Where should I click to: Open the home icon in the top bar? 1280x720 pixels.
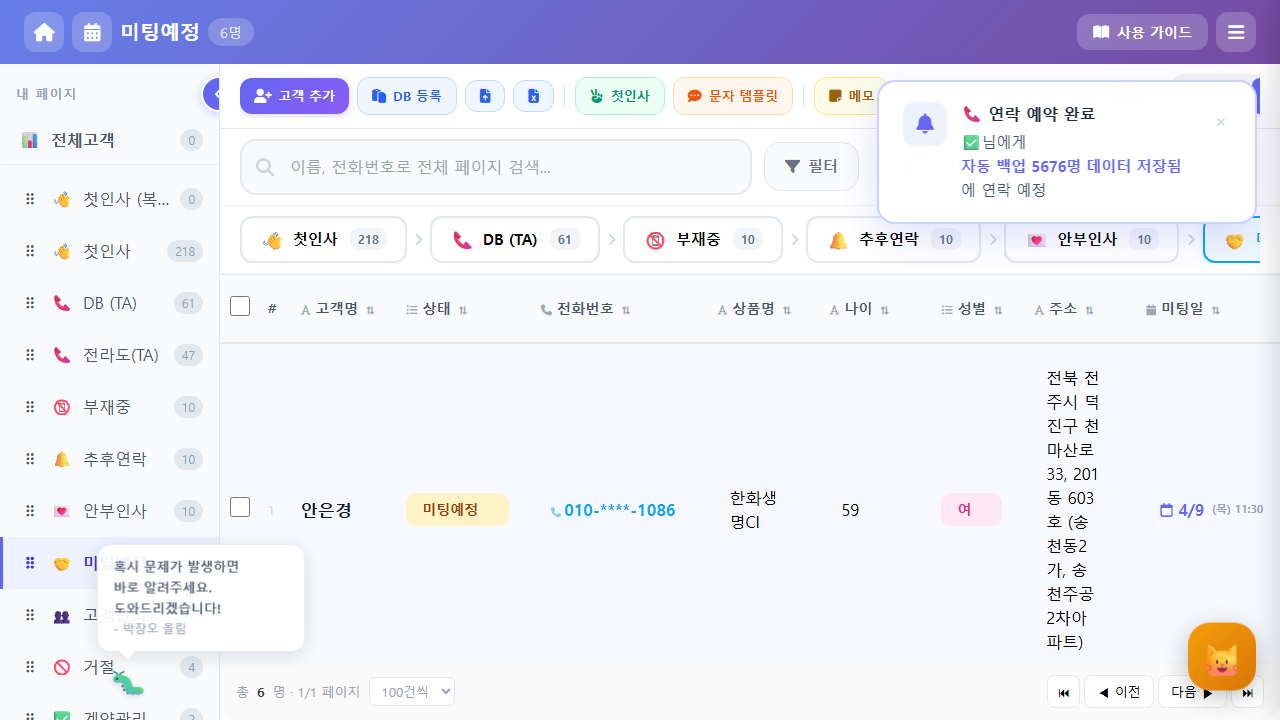(44, 31)
